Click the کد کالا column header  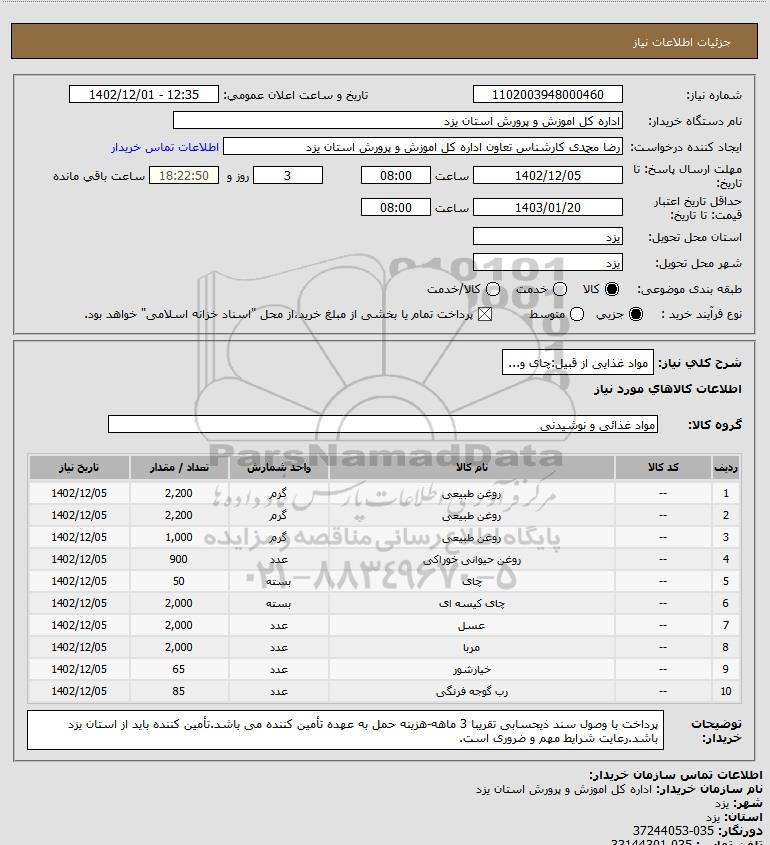pyautogui.click(x=663, y=467)
